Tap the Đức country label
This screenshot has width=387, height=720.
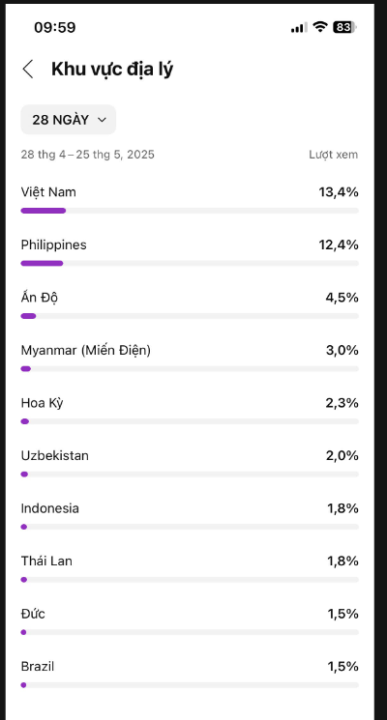point(33,613)
